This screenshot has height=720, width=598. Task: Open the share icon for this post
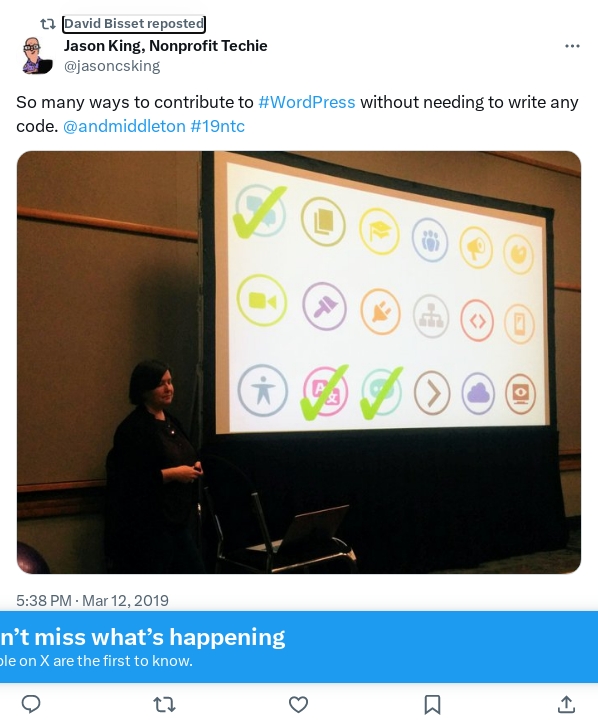(x=566, y=704)
